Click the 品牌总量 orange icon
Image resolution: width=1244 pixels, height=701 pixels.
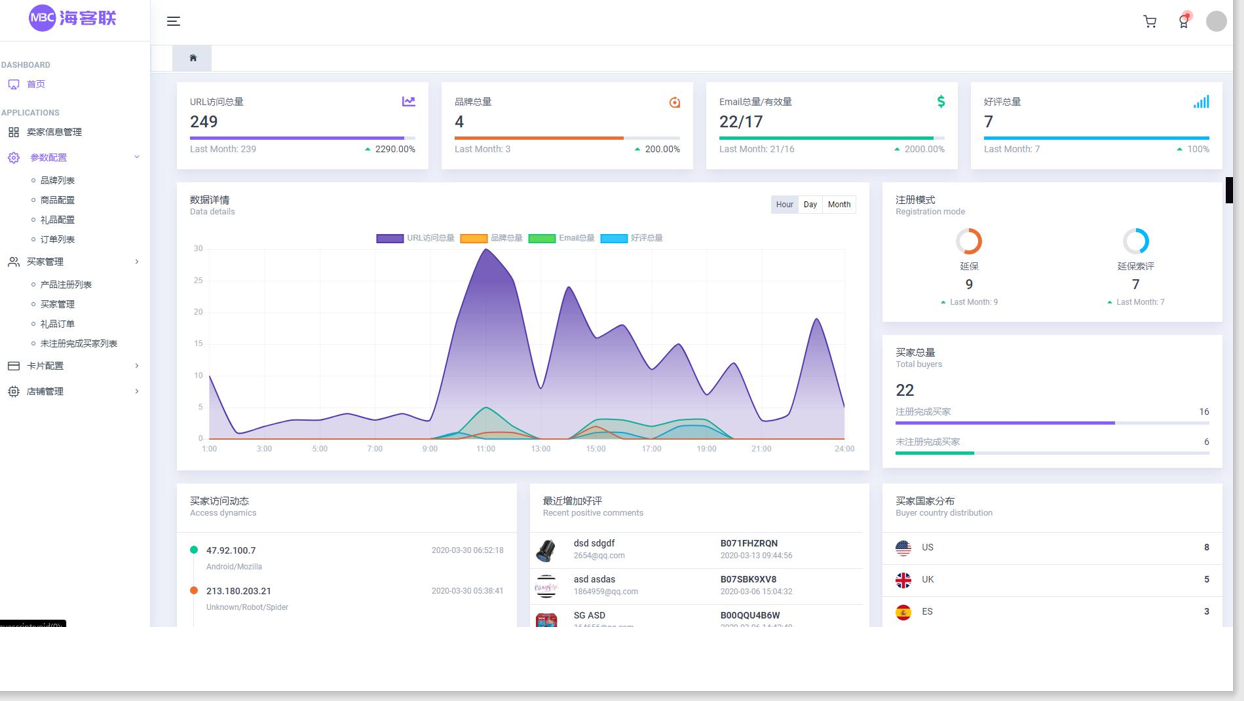(674, 102)
